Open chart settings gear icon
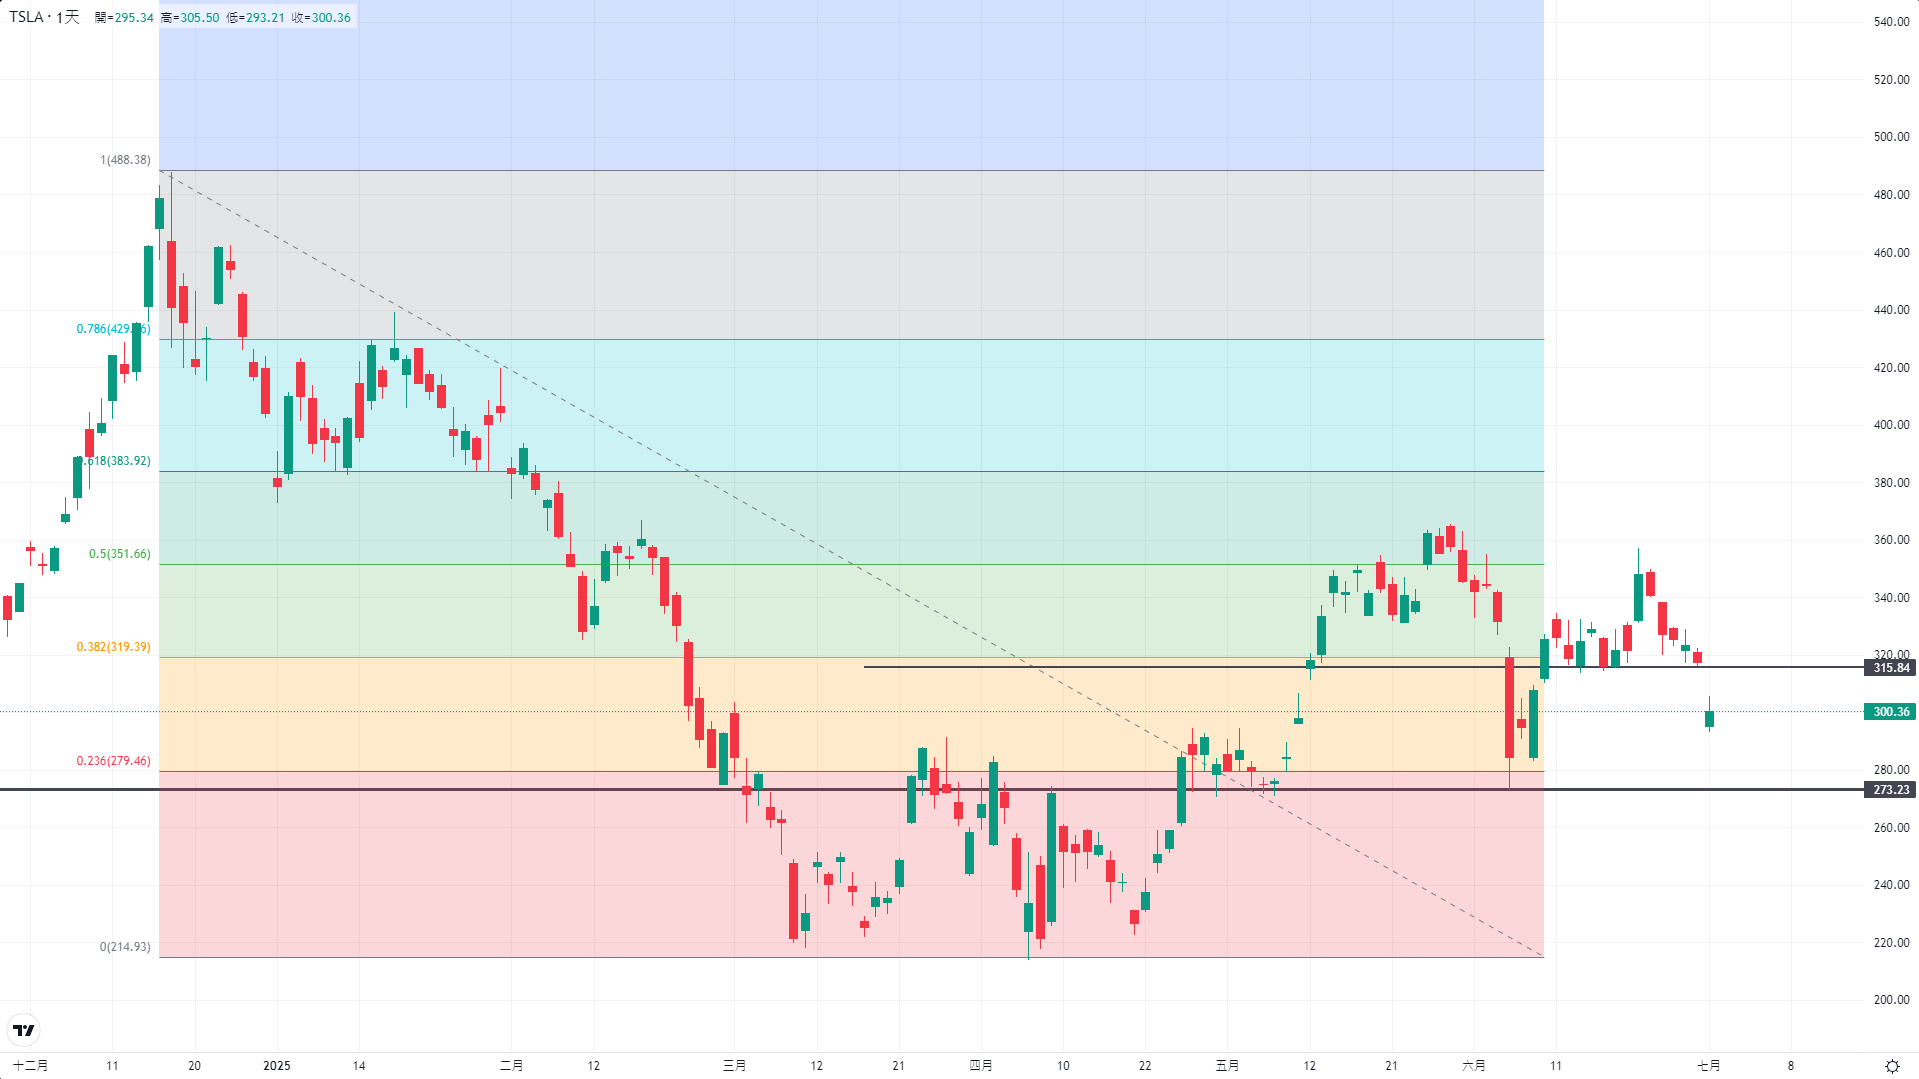 click(1892, 1066)
